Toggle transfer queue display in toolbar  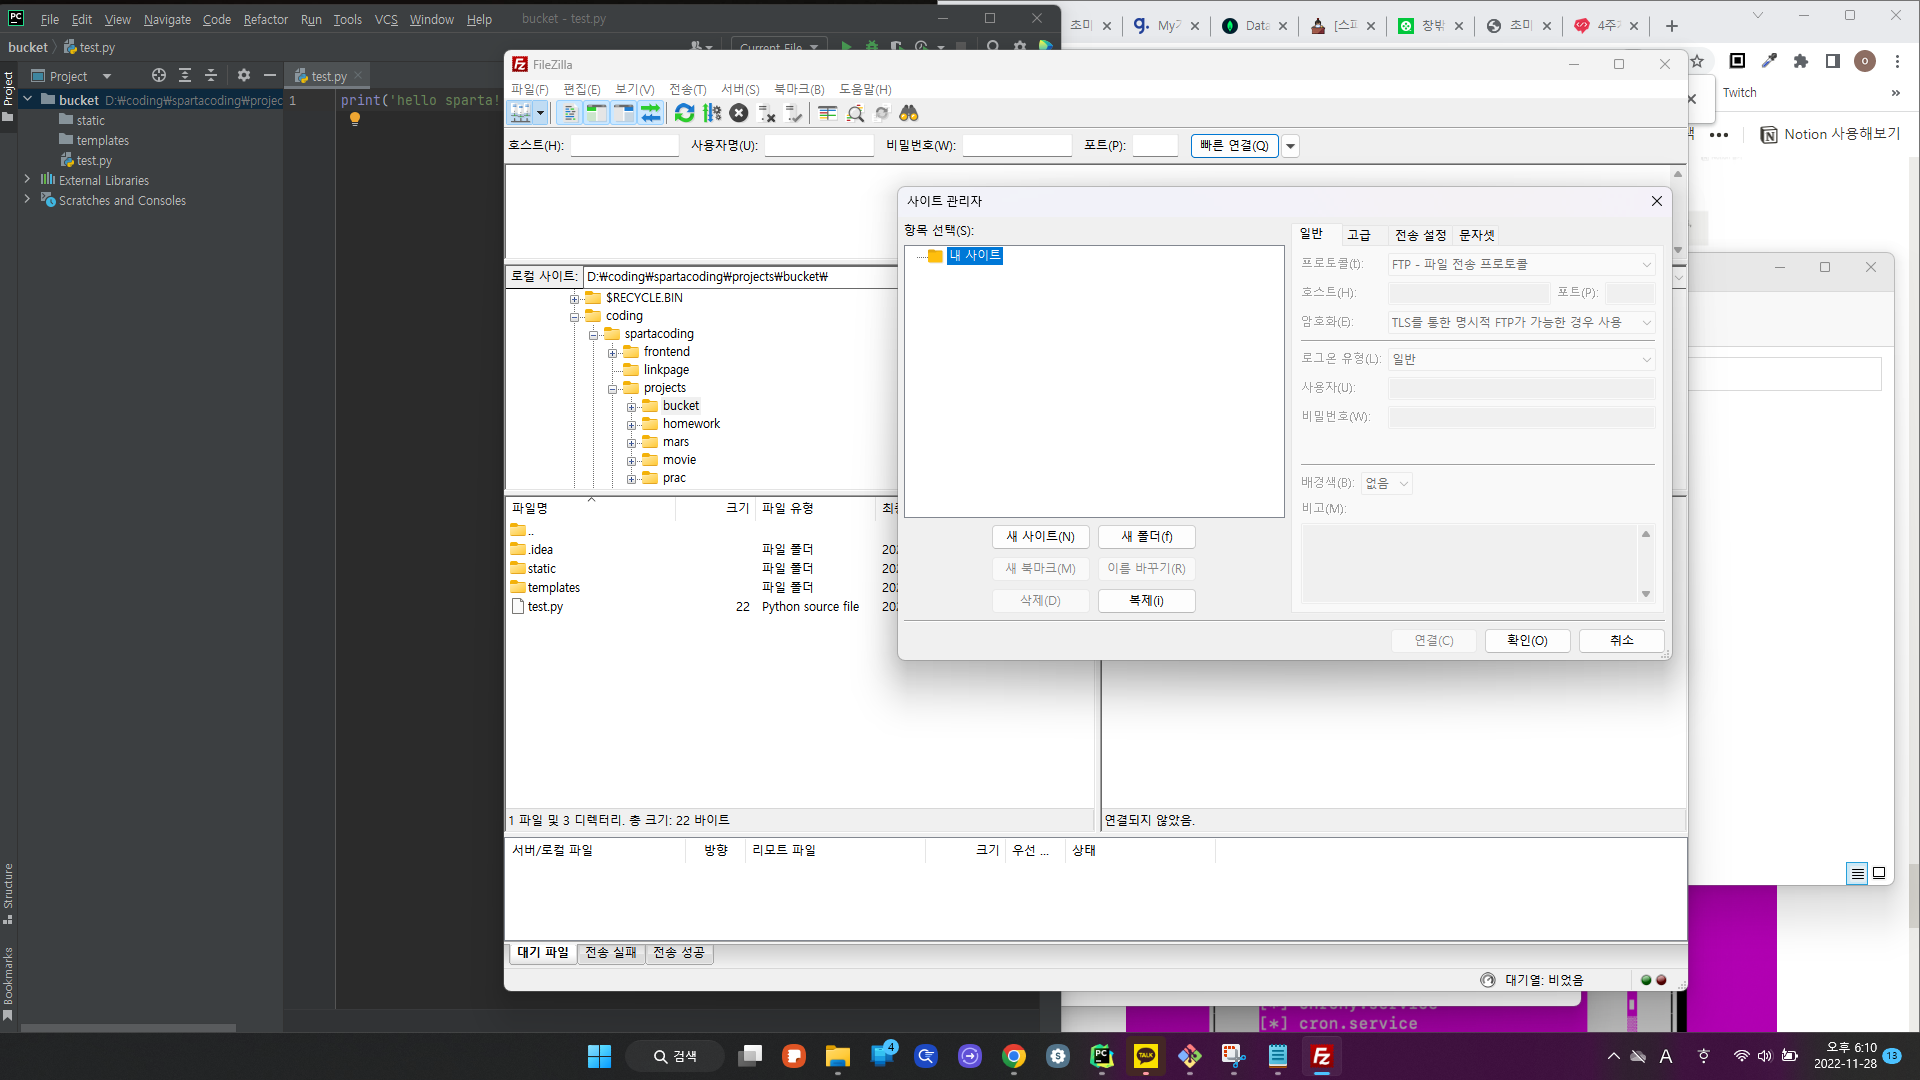(x=651, y=113)
